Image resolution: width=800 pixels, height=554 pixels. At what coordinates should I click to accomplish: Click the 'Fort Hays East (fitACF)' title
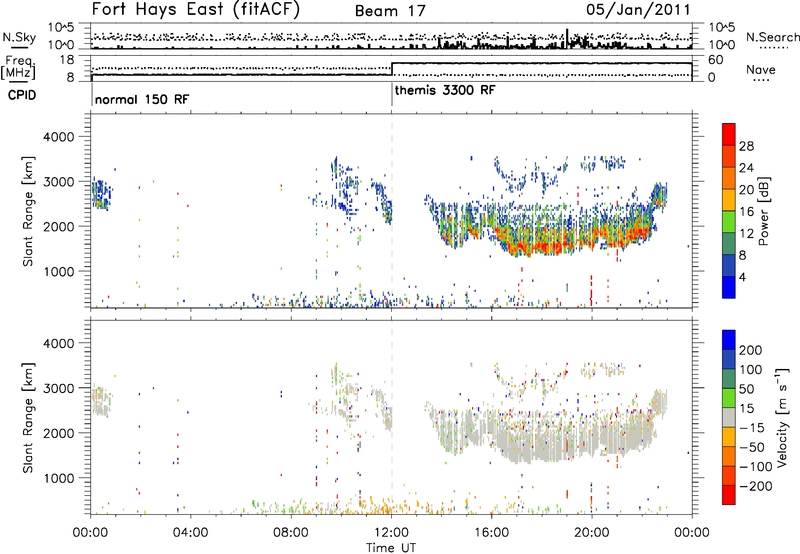point(195,10)
